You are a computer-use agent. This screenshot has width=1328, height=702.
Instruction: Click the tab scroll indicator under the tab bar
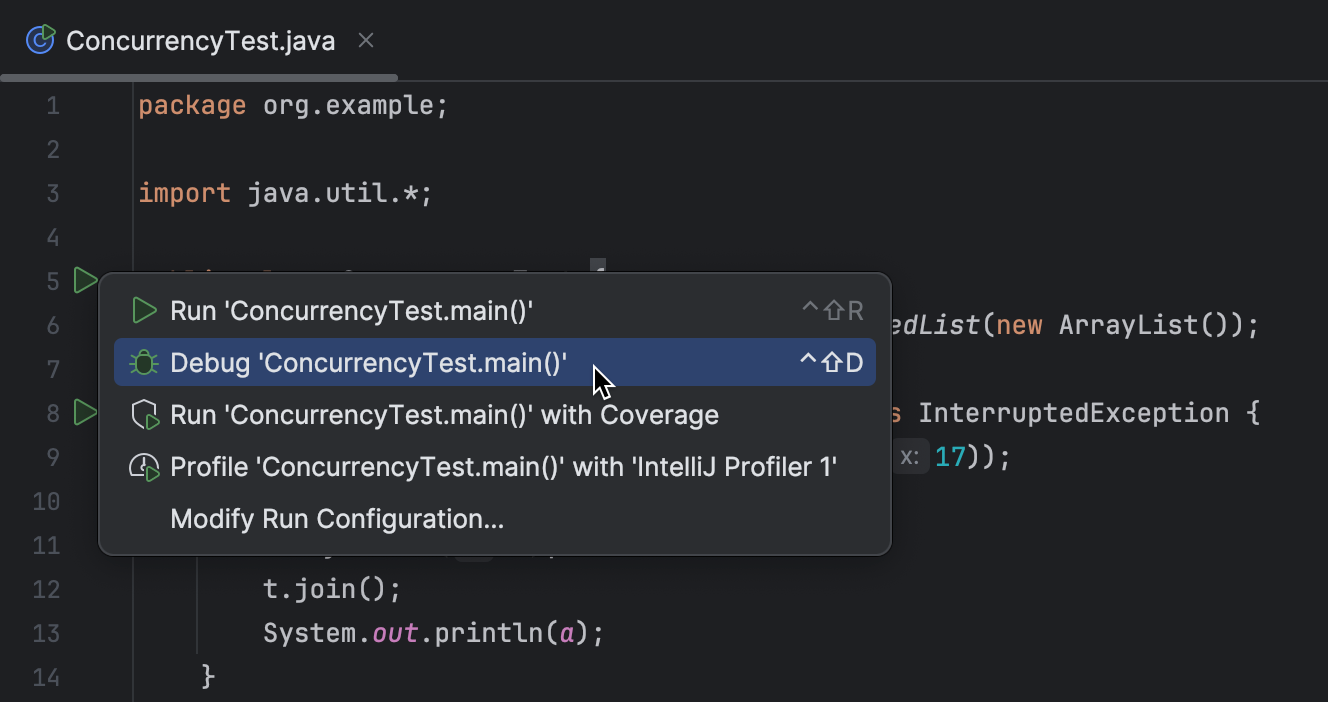(198, 76)
